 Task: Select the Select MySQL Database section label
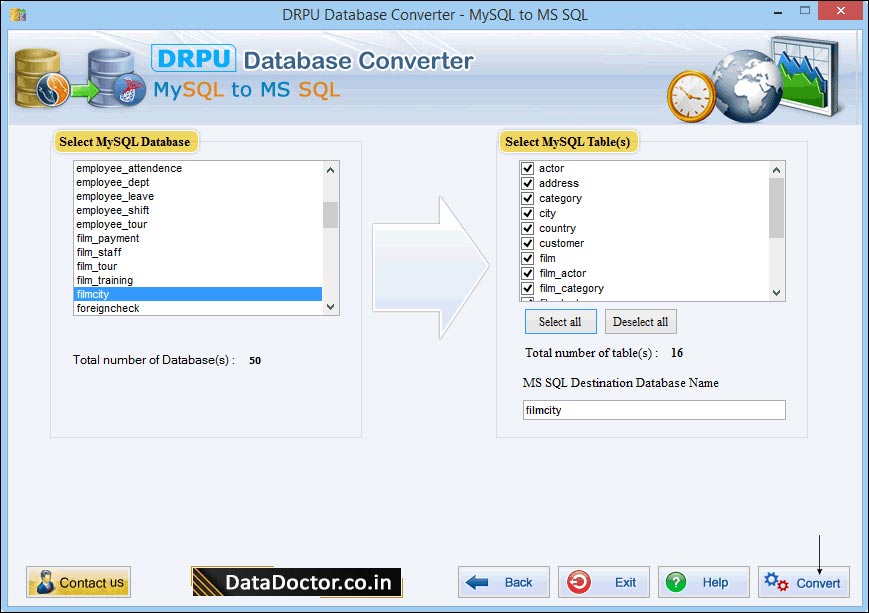pyautogui.click(x=125, y=142)
